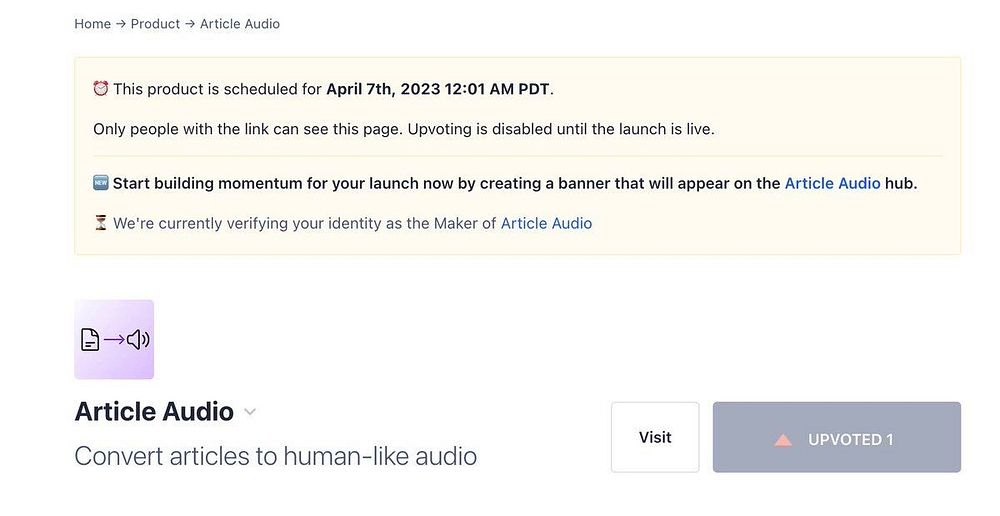Viewport: 1000px width, 516px height.
Task: Open the Article Audio hub link
Action: (x=832, y=183)
